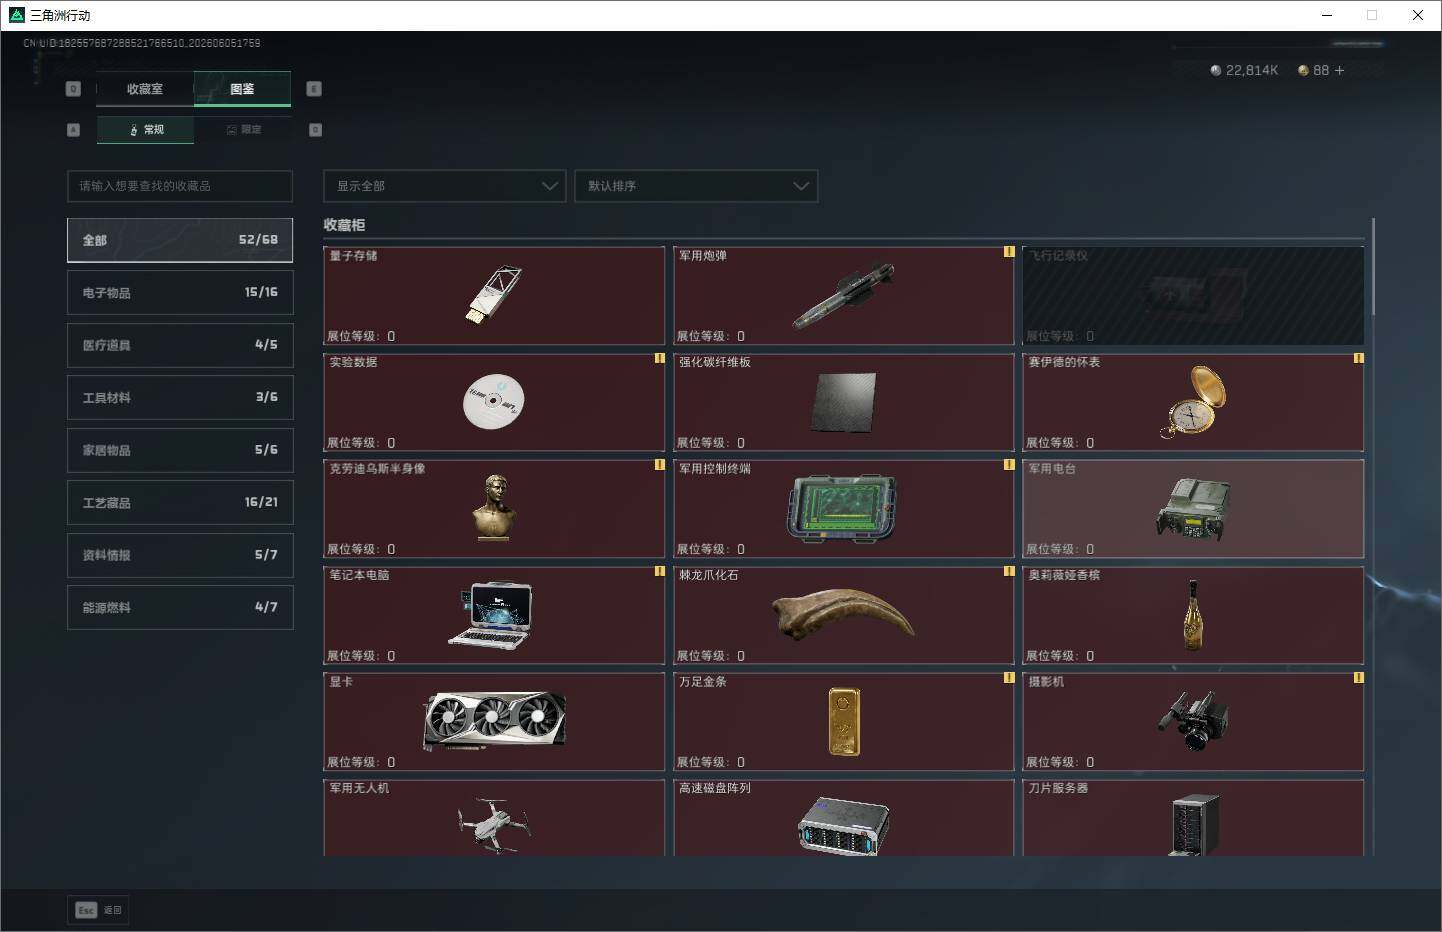Select the 实验数据 disc item
This screenshot has height=932, width=1442.
(494, 402)
